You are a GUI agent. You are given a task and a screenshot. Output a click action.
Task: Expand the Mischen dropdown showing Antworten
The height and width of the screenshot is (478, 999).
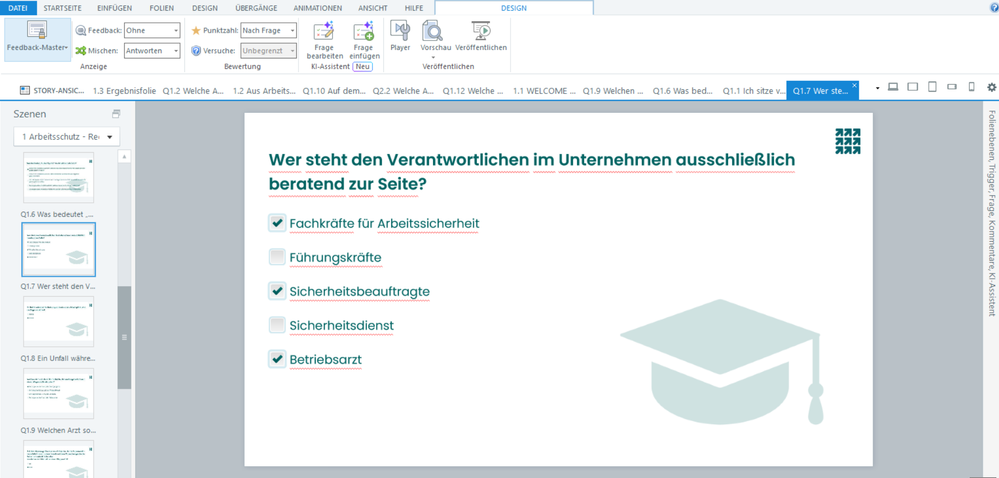[x=152, y=51]
